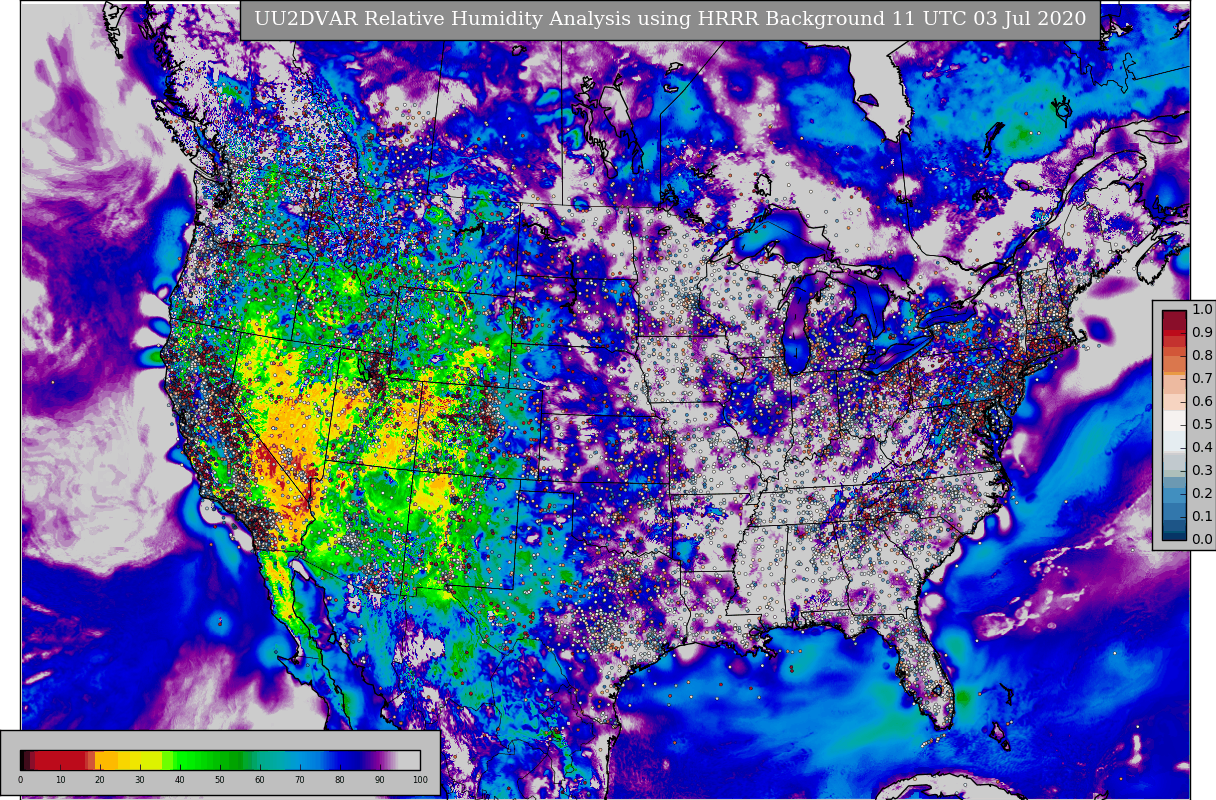
Task: Click the '100' tick label on humidity colorbar
Action: point(420,779)
